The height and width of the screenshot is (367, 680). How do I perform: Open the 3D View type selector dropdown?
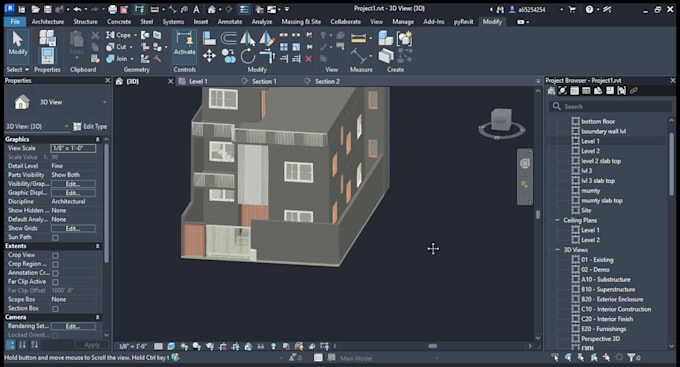click(105, 102)
